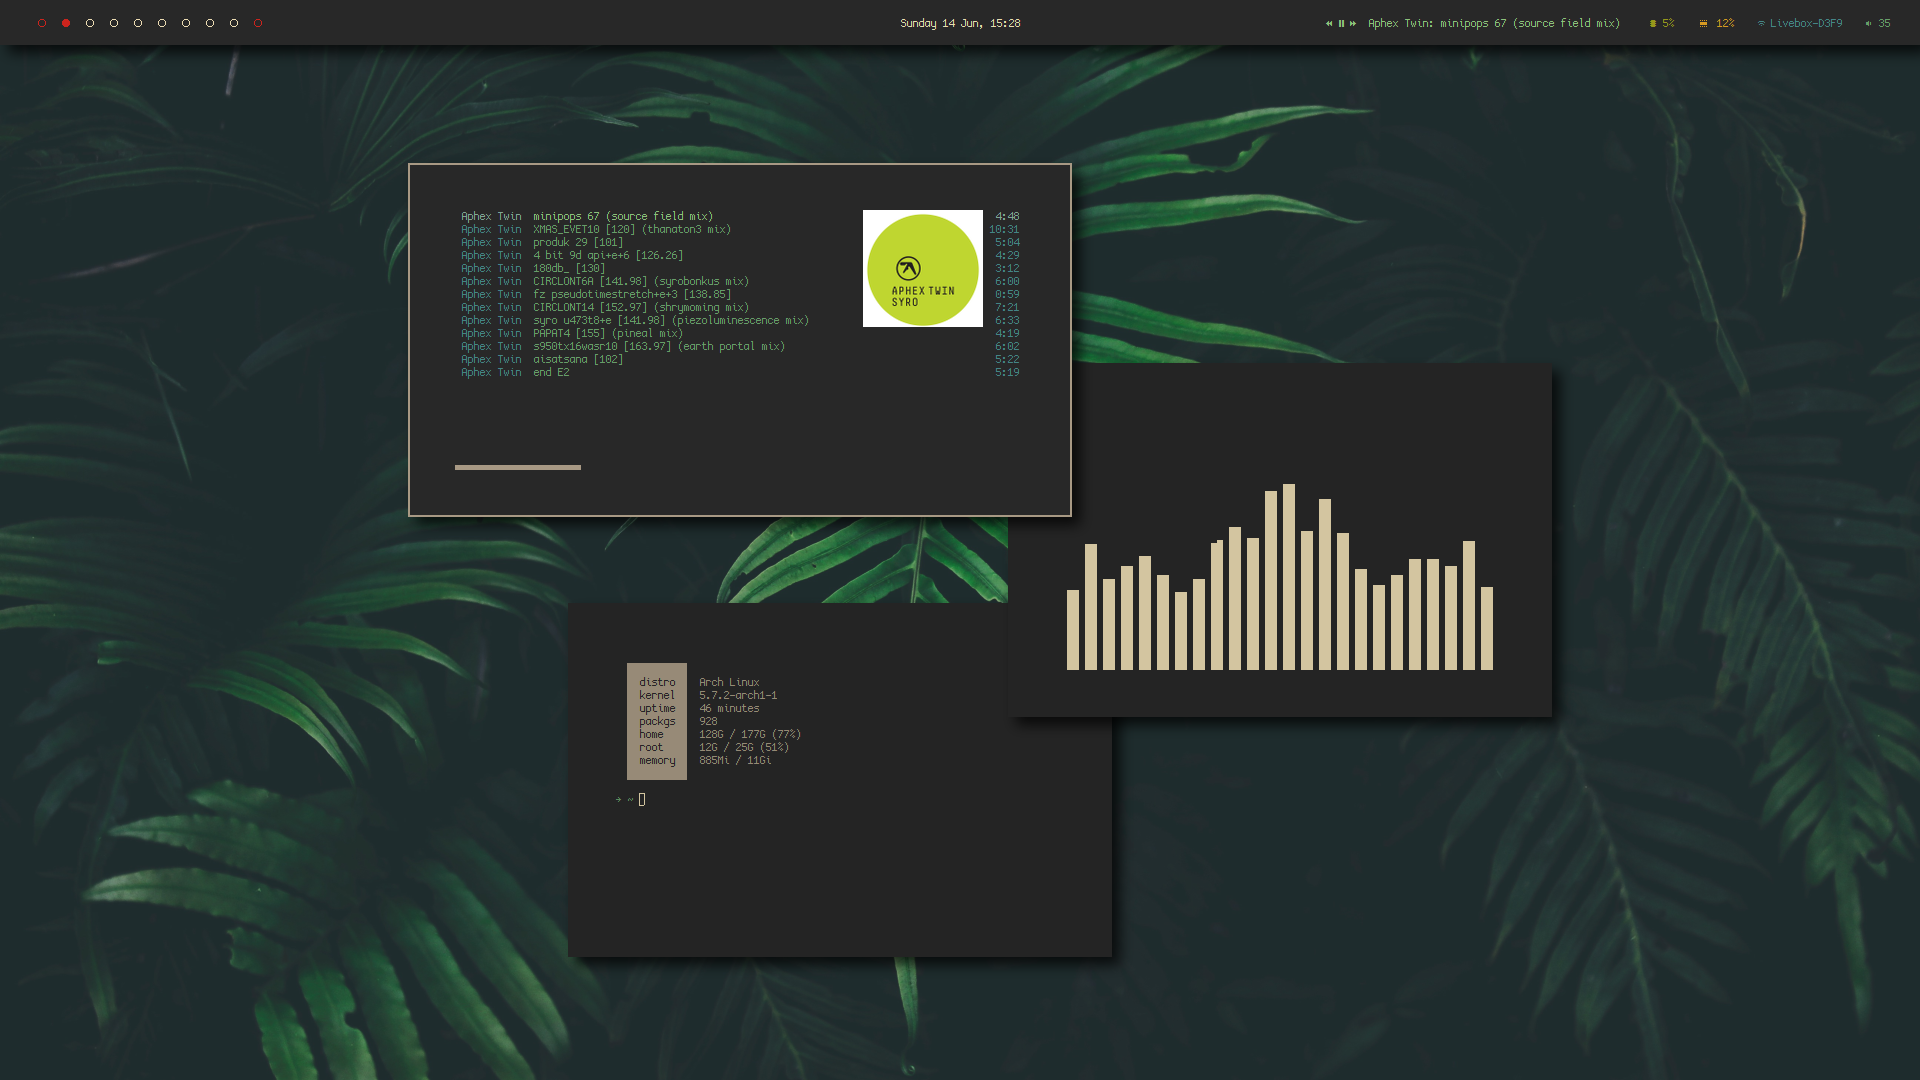Click the tallest bar in audio visualizer
Image resolution: width=1920 pixels, height=1080 pixels.
(x=1289, y=577)
